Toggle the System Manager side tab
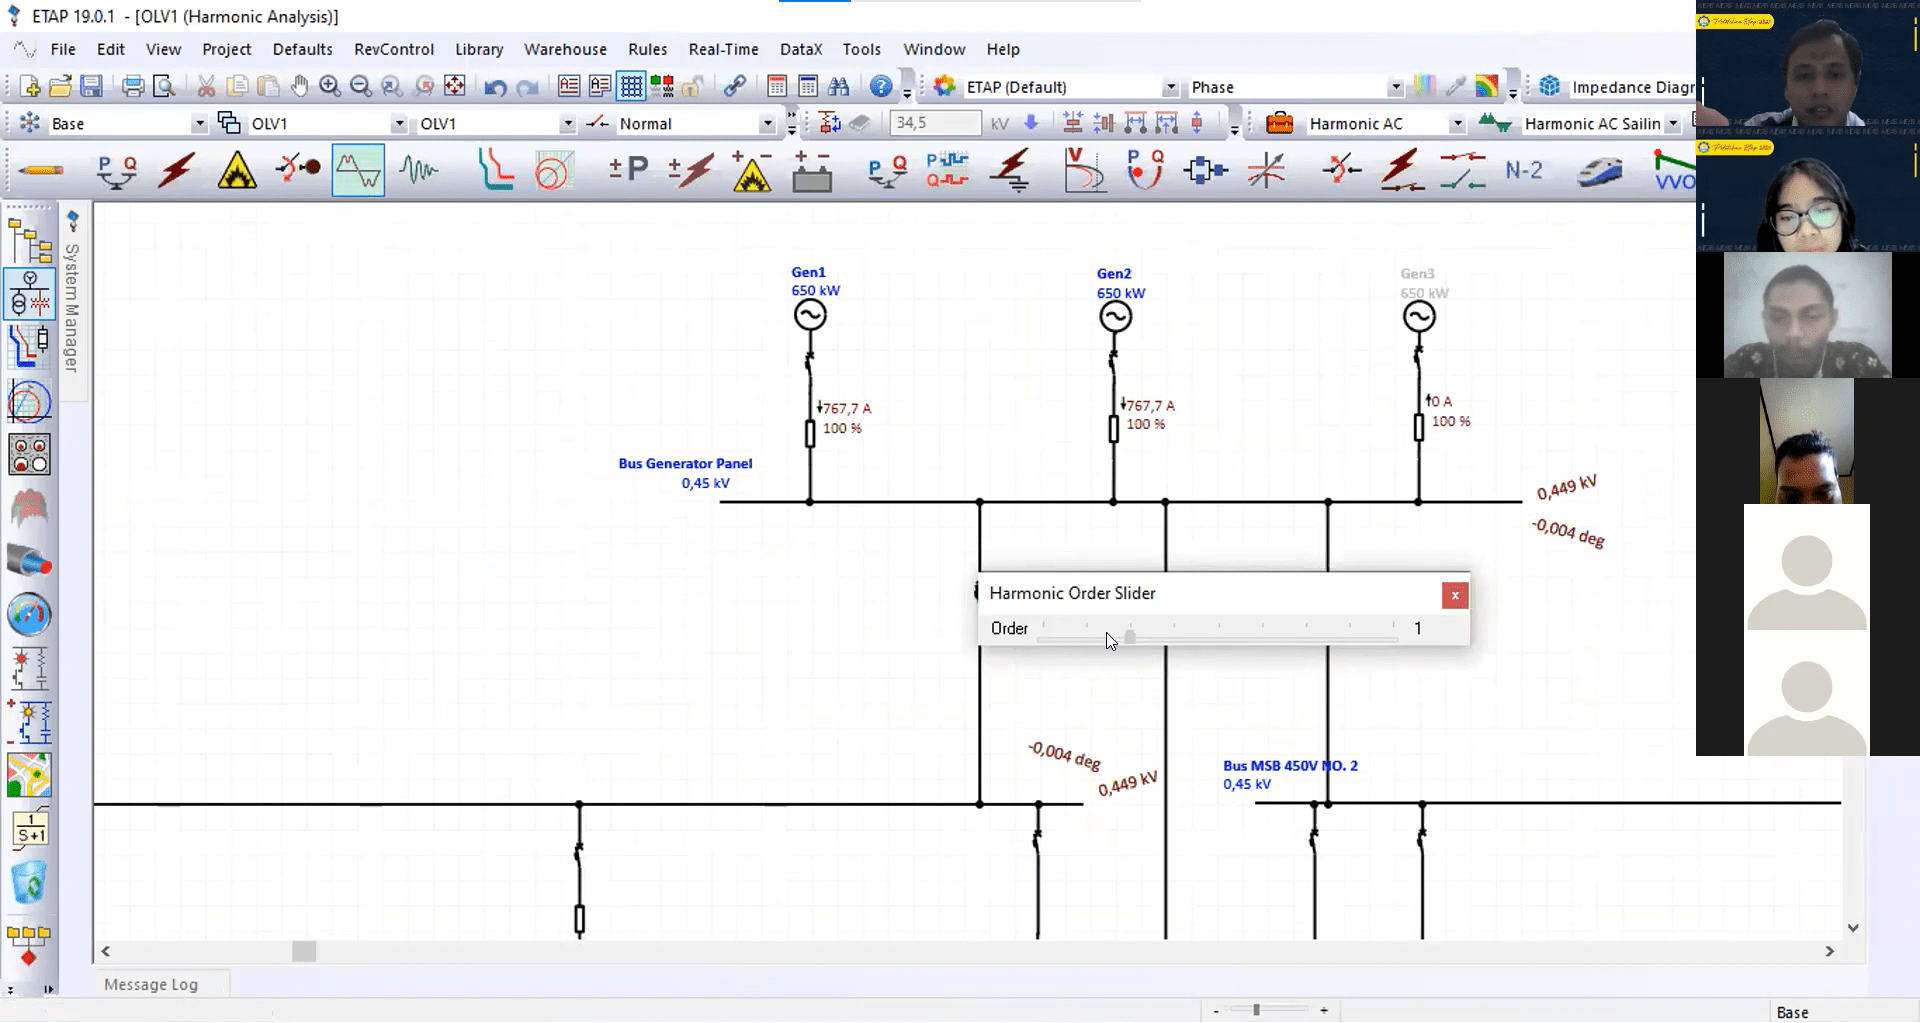The width and height of the screenshot is (1920, 1023). (72, 308)
